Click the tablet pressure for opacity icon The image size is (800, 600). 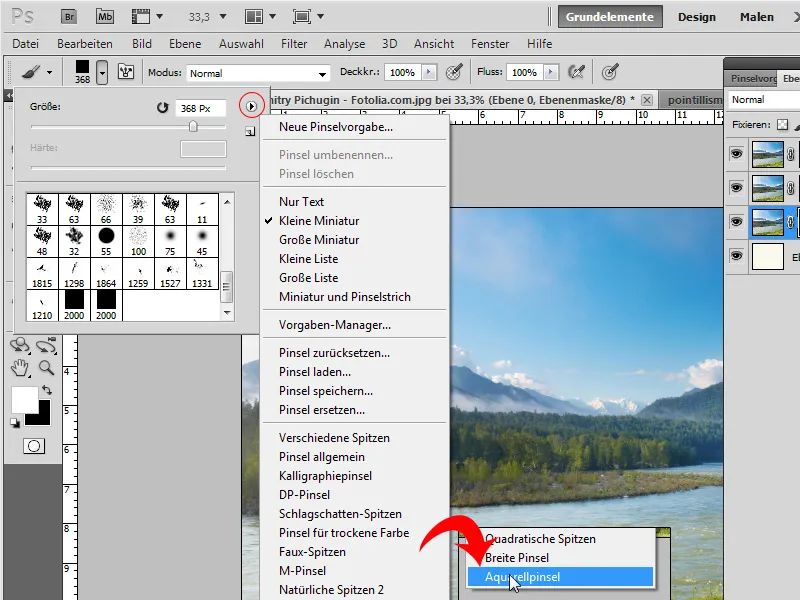point(454,72)
